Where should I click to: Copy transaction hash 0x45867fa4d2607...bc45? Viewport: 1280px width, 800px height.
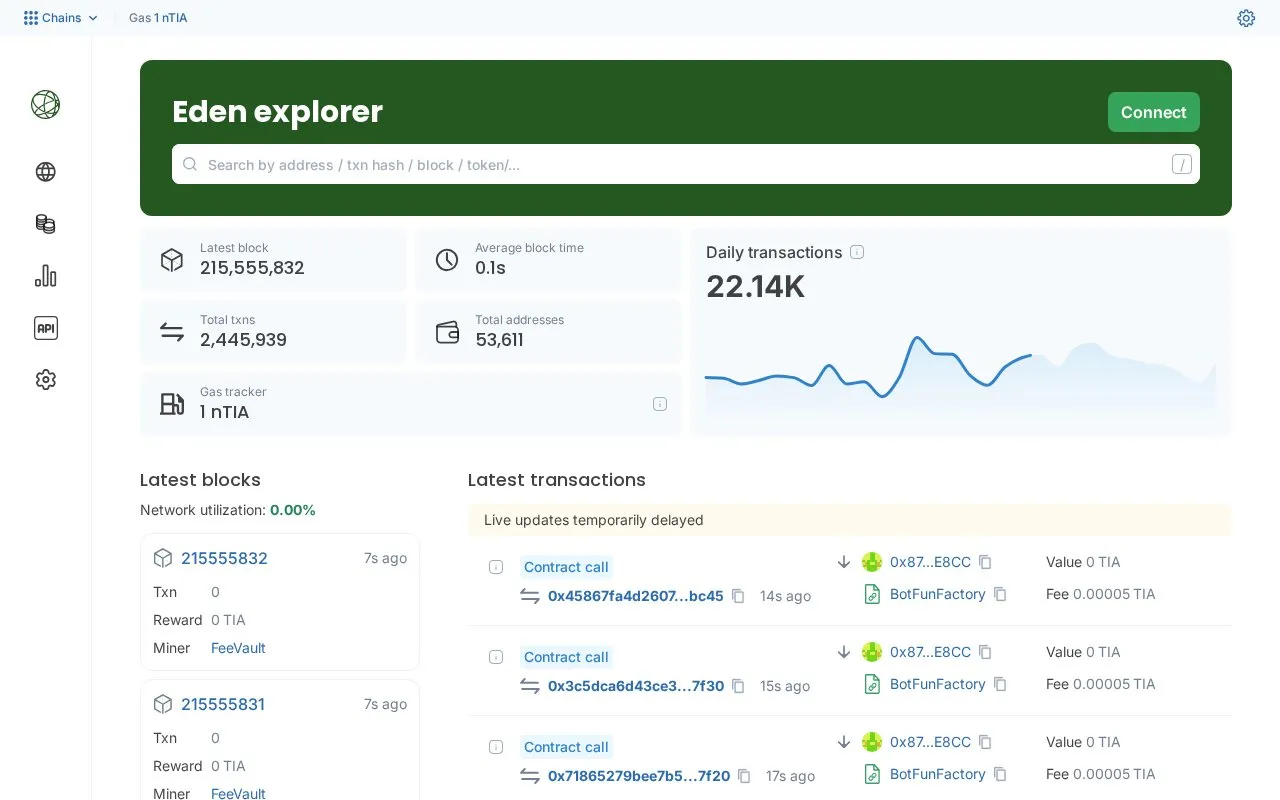[738, 596]
